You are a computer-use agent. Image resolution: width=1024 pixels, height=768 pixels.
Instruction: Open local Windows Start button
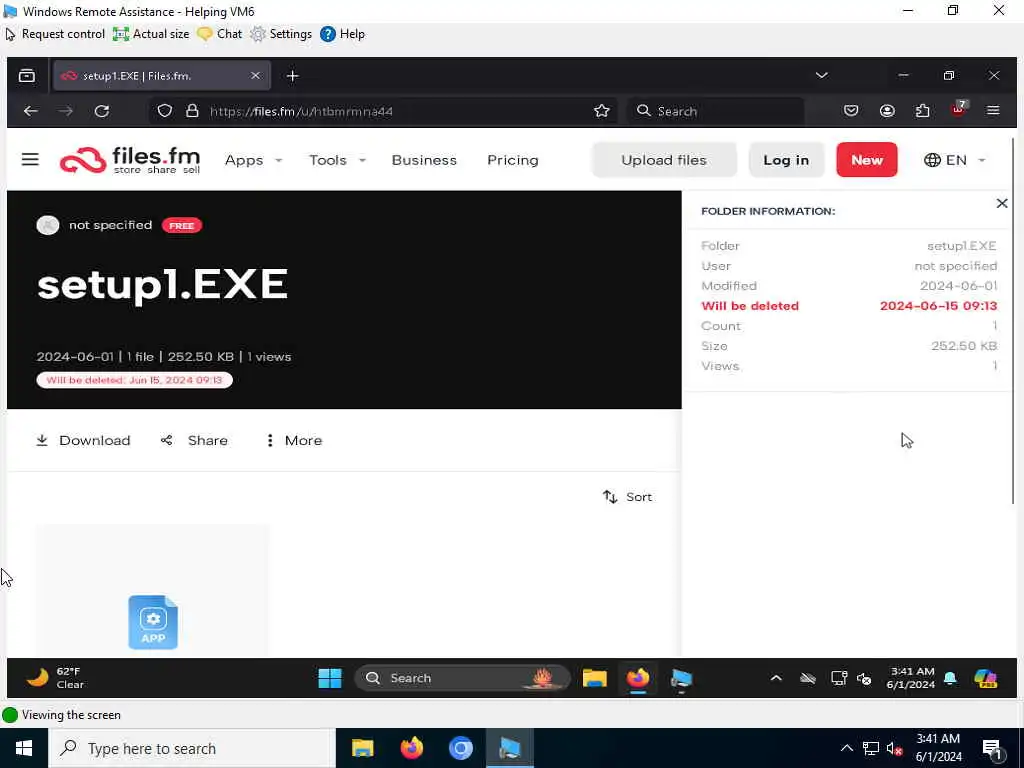[x=24, y=748]
